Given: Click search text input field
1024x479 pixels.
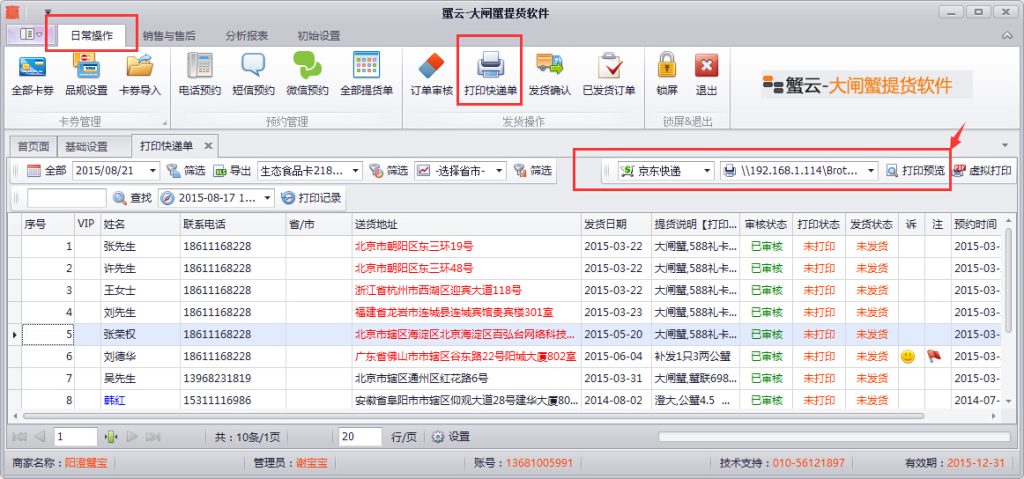Looking at the screenshot, I should tap(67, 198).
